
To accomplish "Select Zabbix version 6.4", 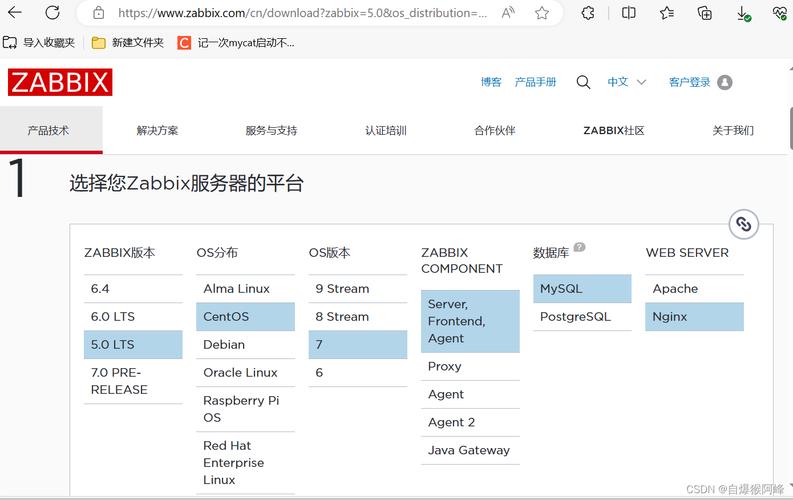I will [x=133, y=289].
